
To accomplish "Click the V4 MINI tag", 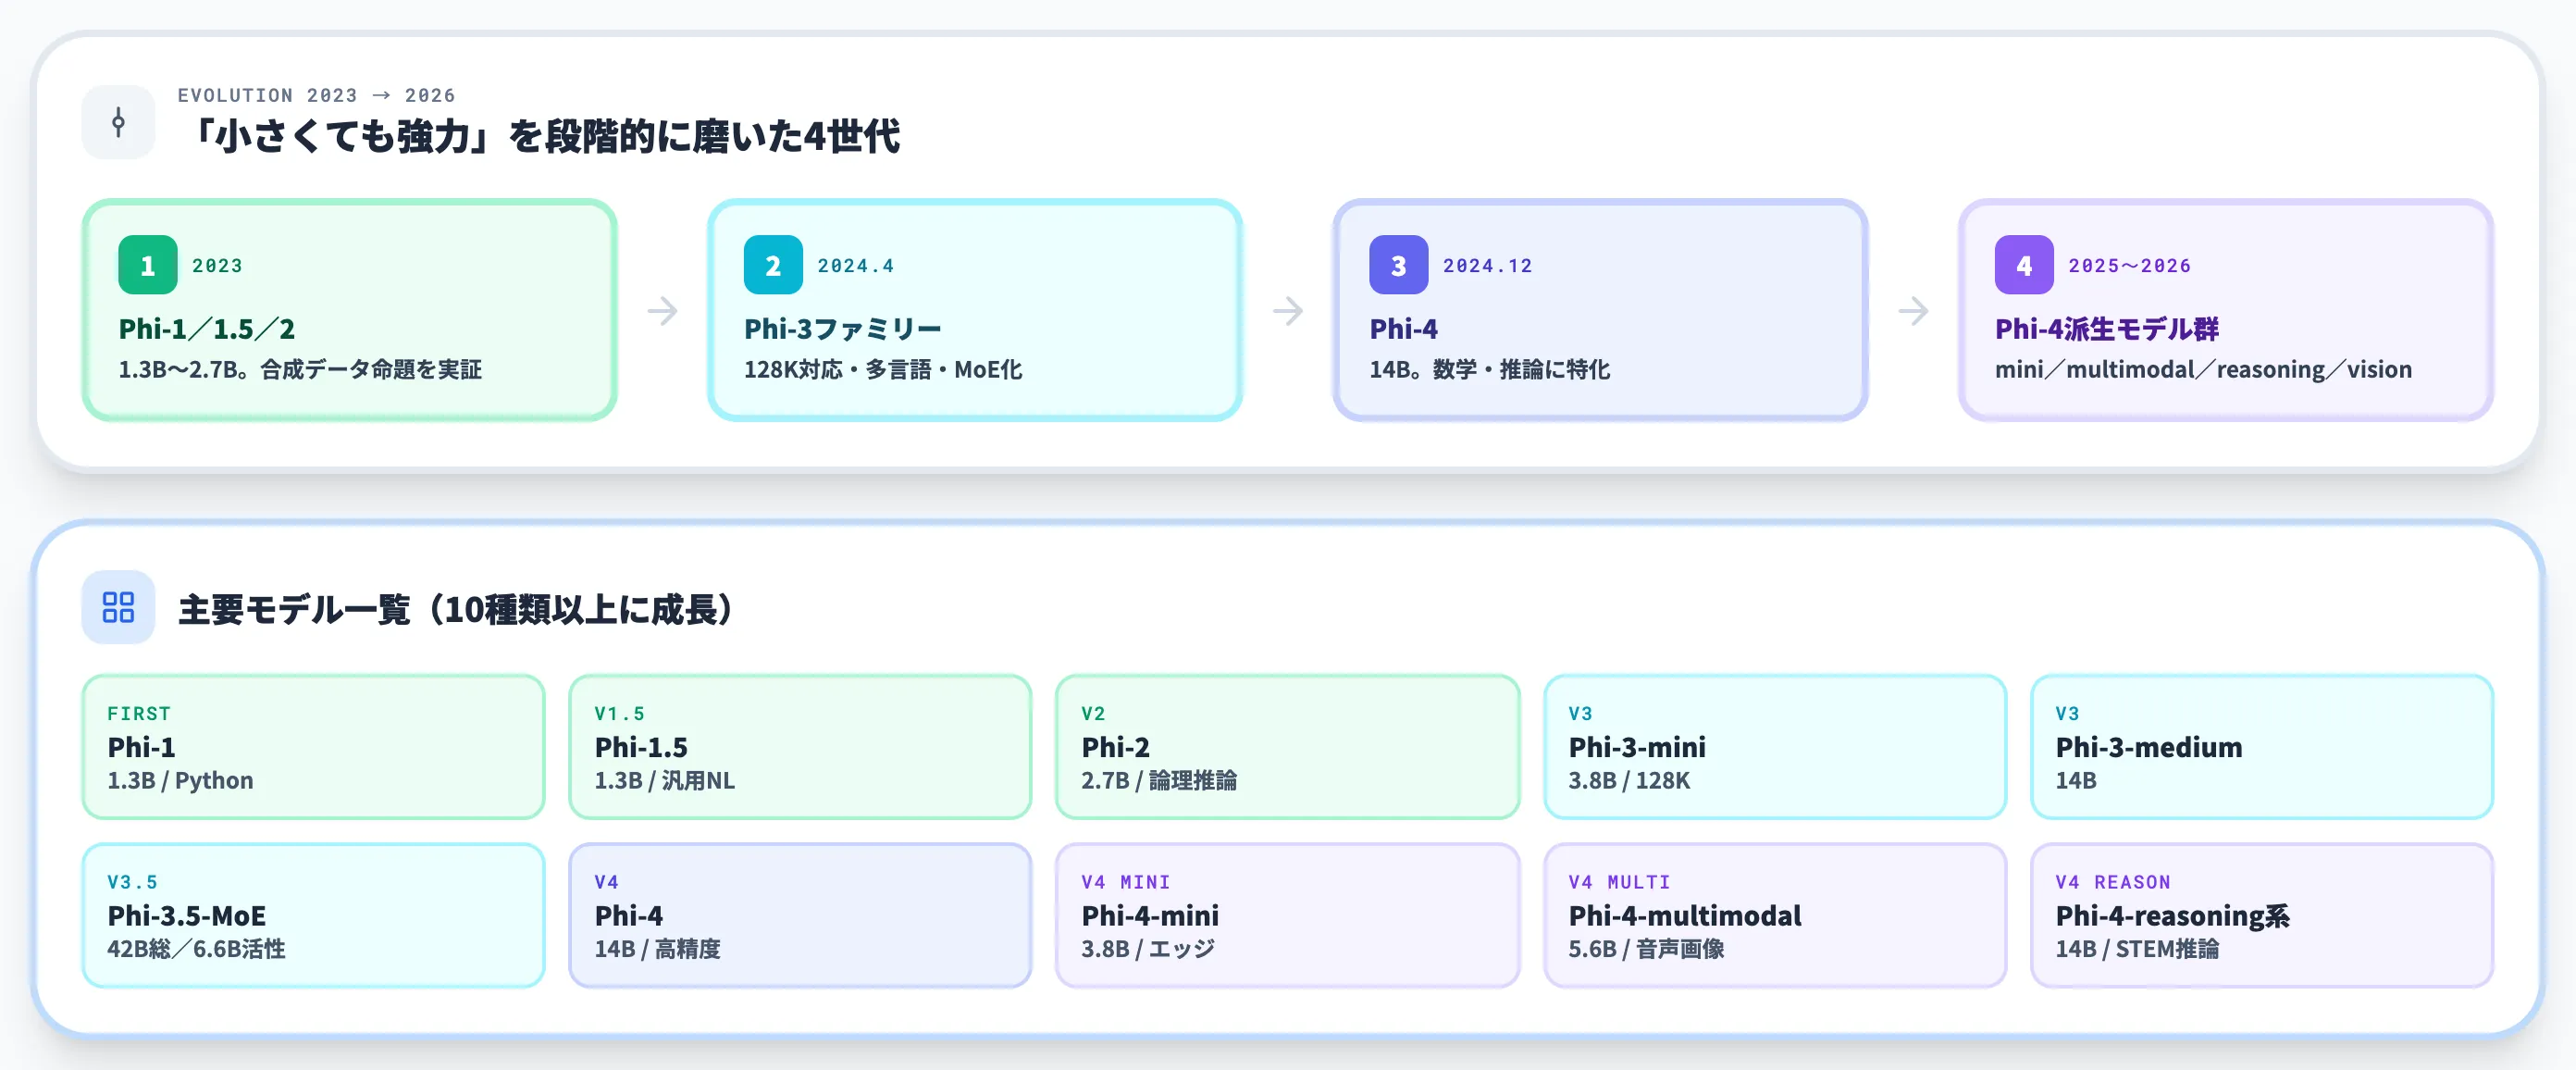I will point(1125,882).
